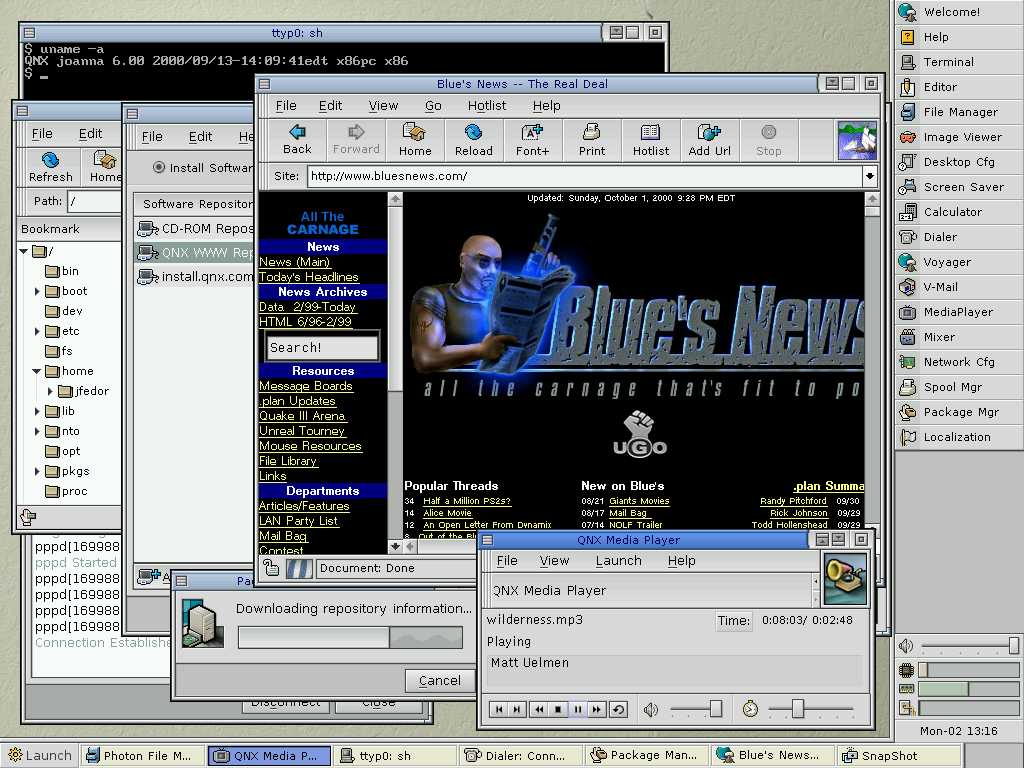The width and height of the screenshot is (1024, 768).
Task: Rewind the track in Media Player
Action: (x=539, y=709)
